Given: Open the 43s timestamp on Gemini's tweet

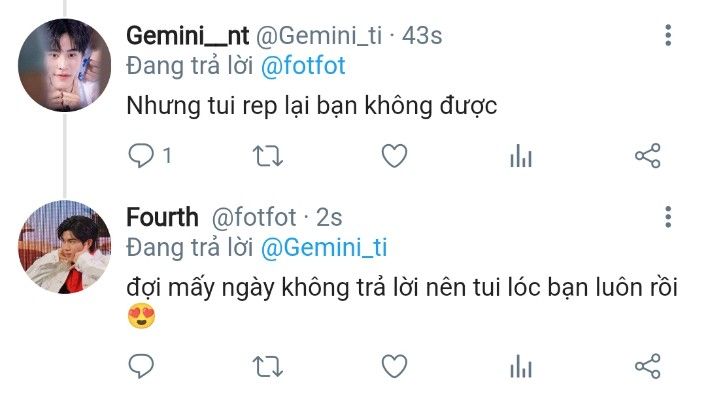Looking at the screenshot, I should tap(422, 35).
